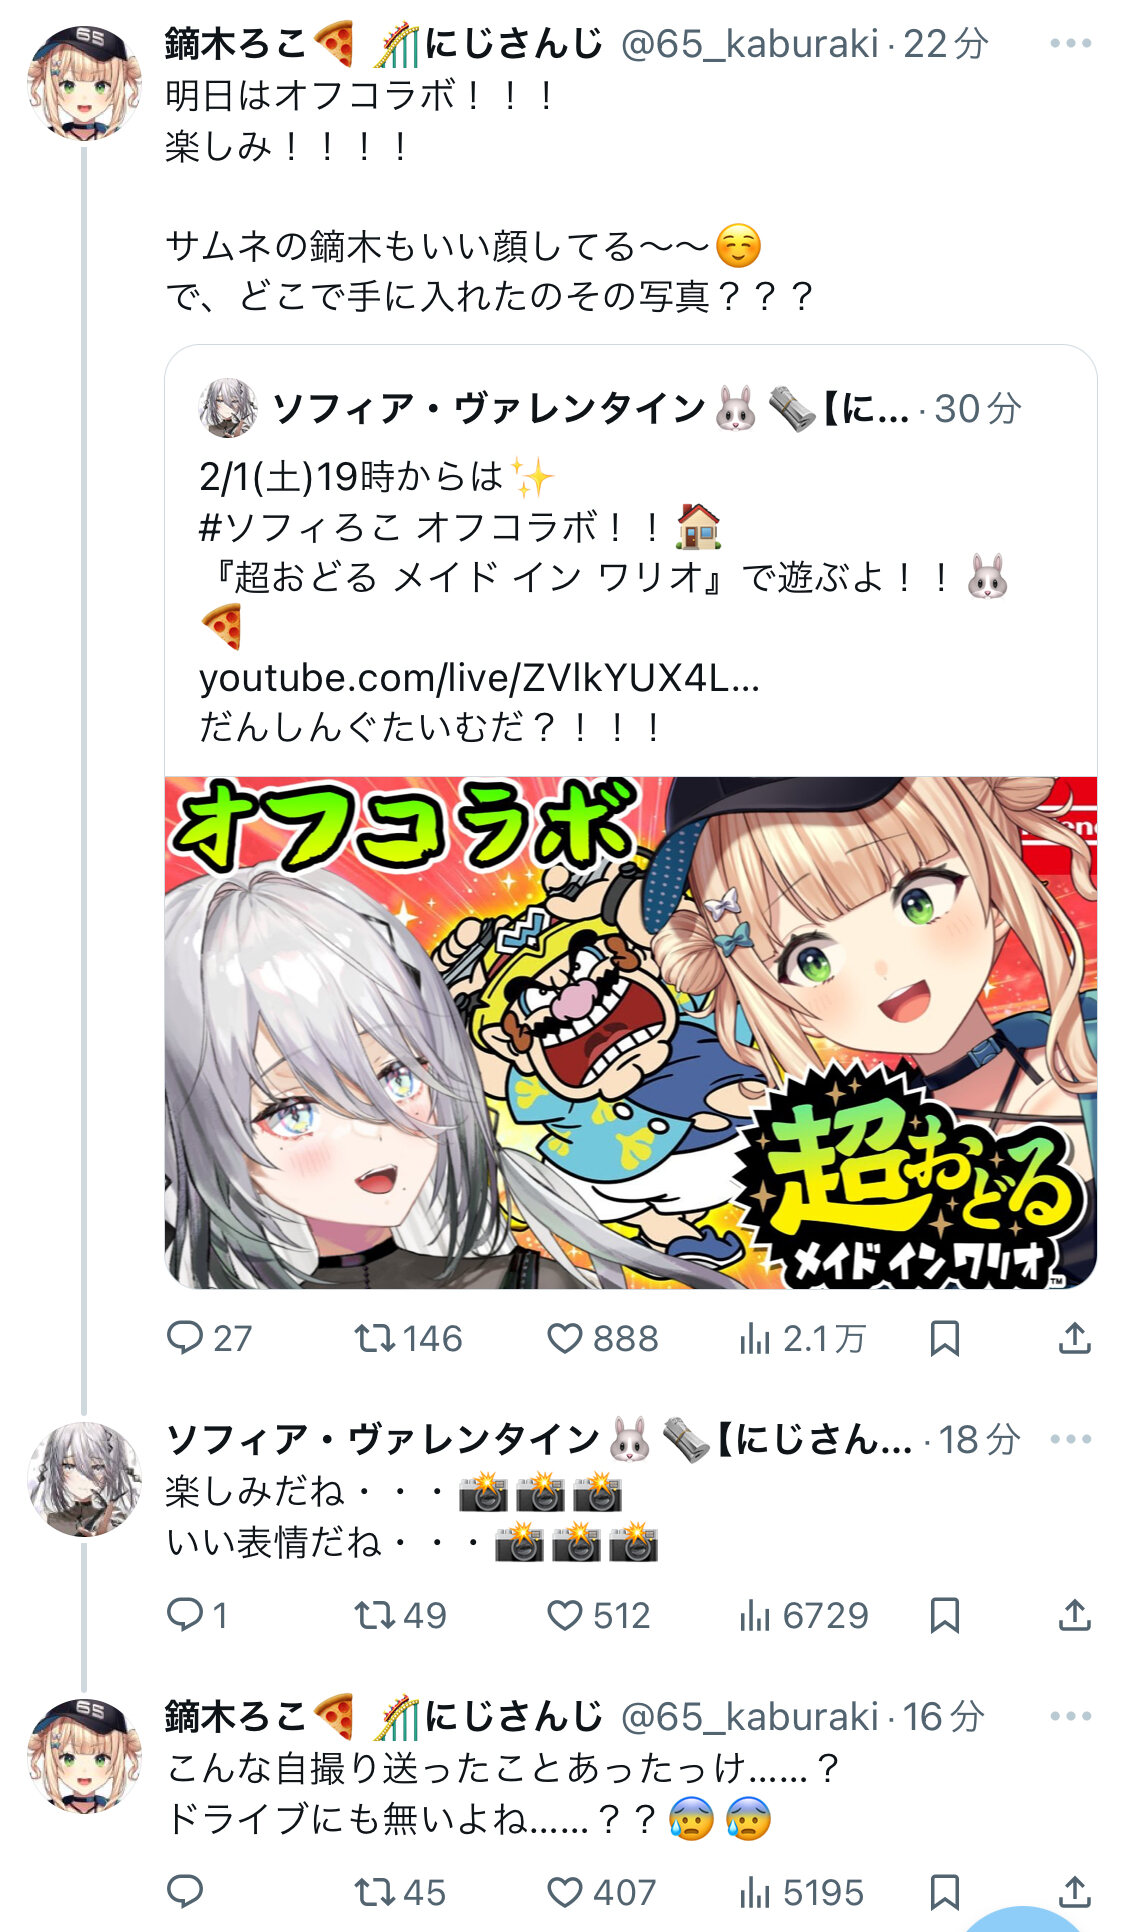Viewport: 1125px width, 1932px height.
Task: Open more options on ソフィア's reply
Action: coord(1071,1439)
